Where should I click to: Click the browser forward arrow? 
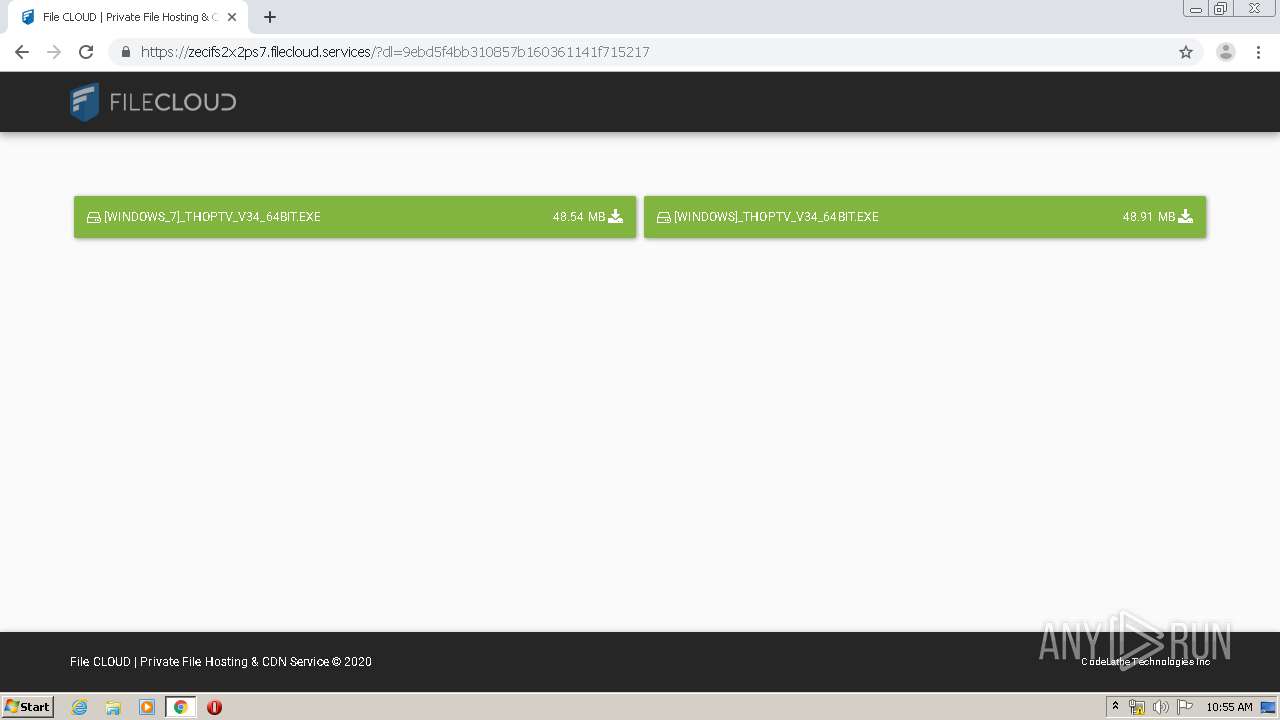click(54, 52)
